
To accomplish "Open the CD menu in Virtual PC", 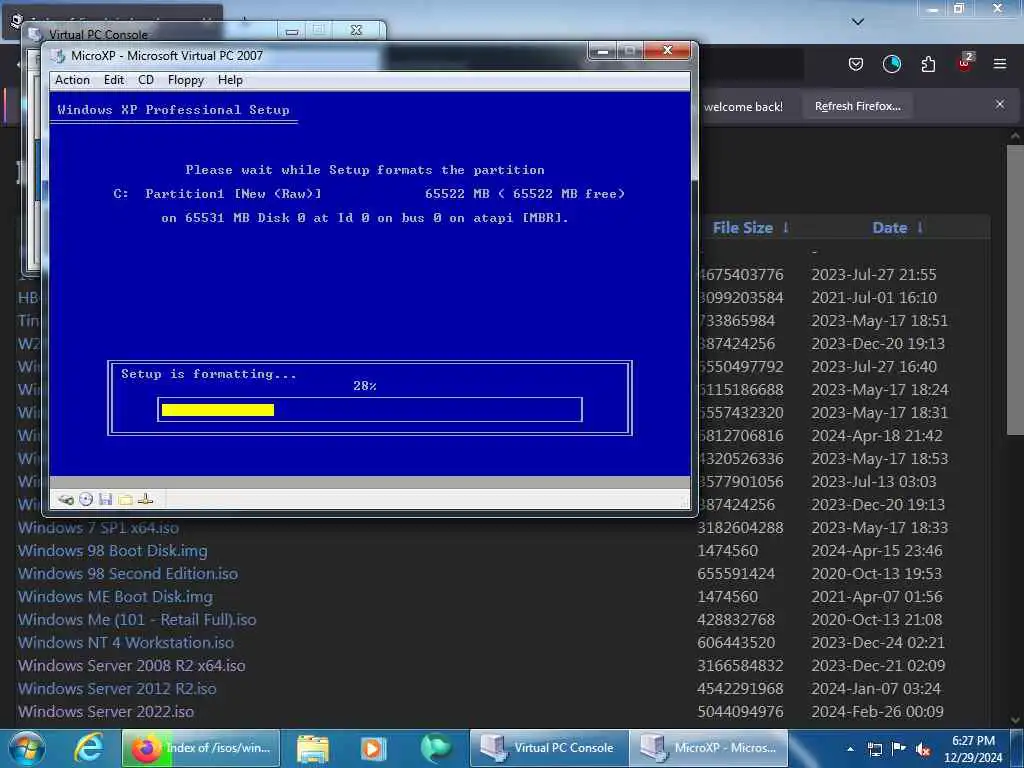I will [146, 80].
